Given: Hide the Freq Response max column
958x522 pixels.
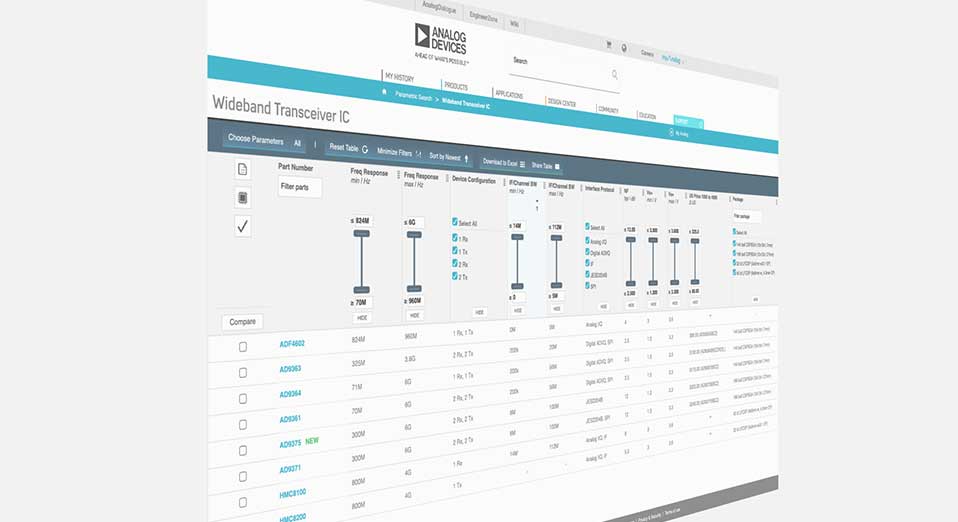Looking at the screenshot, I should pos(415,315).
